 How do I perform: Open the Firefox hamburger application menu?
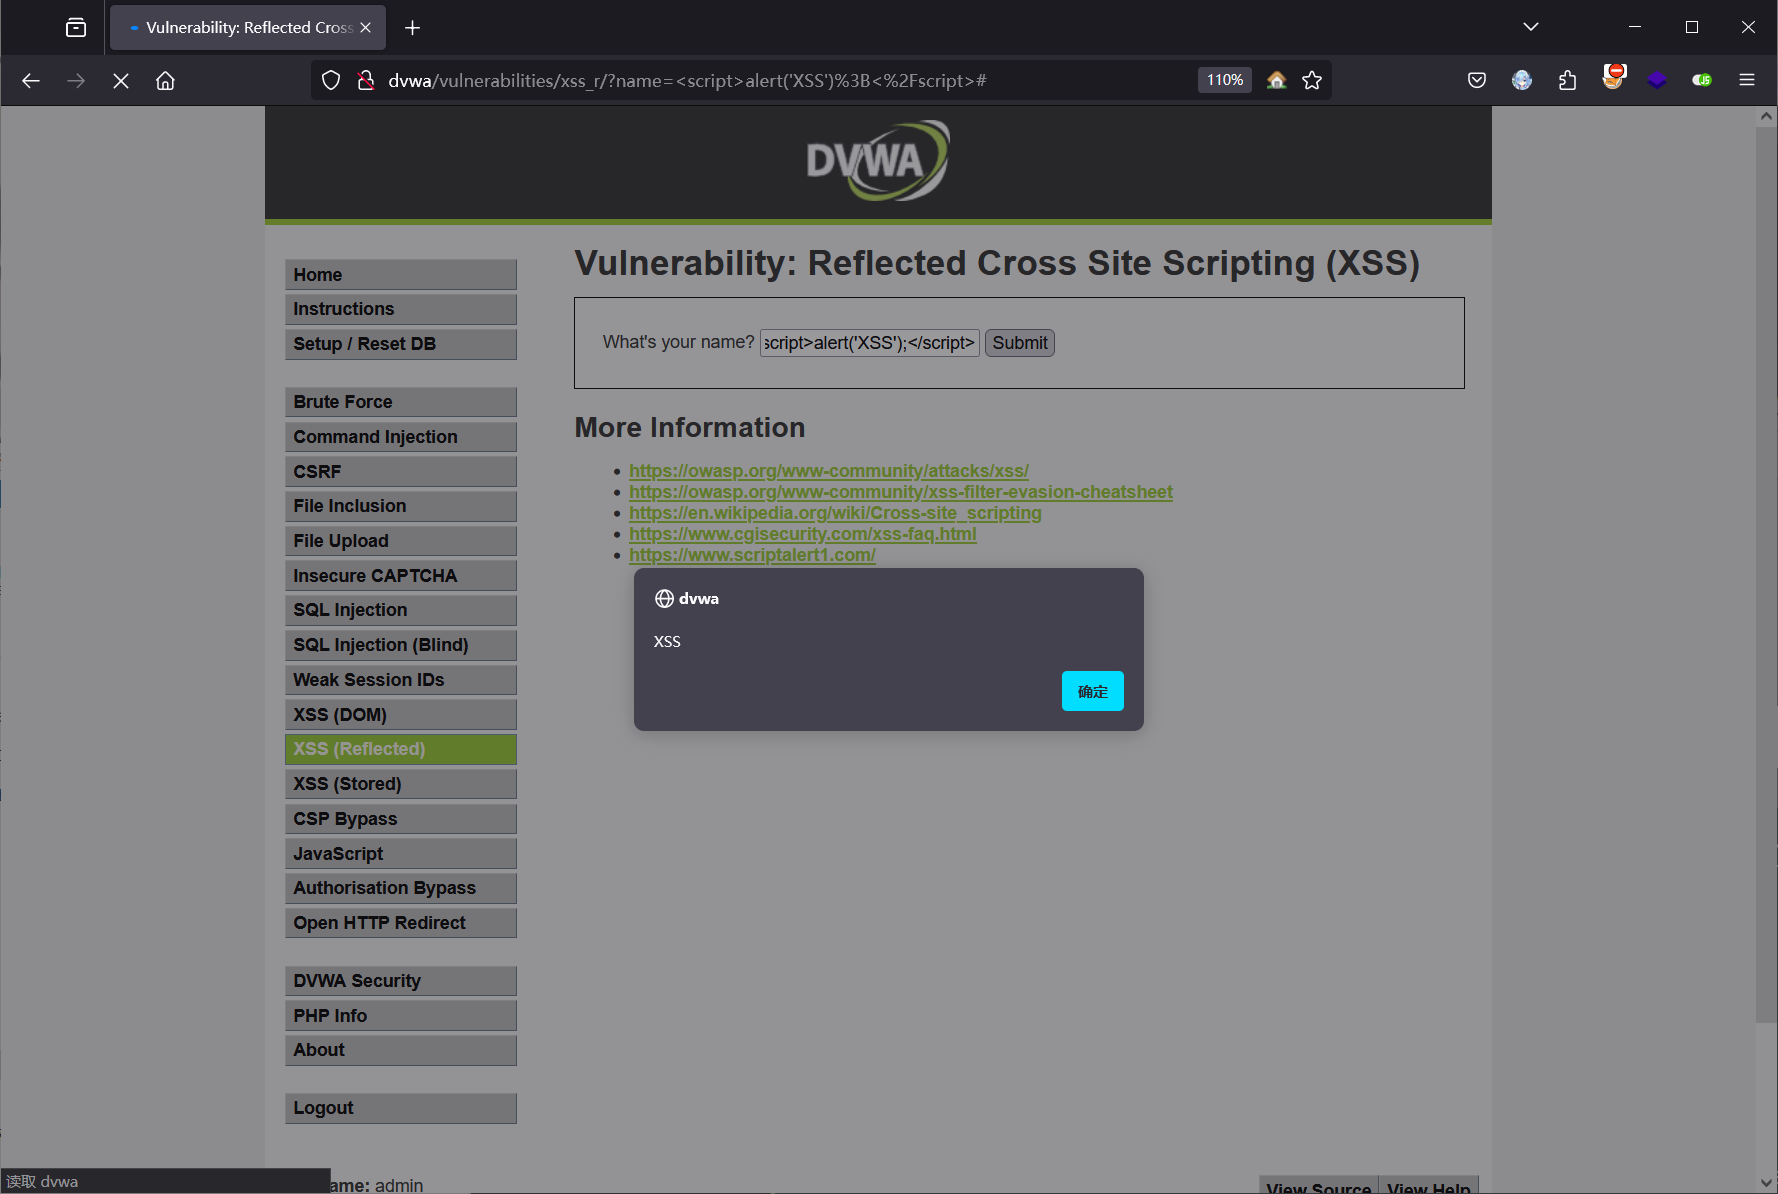tap(1747, 80)
